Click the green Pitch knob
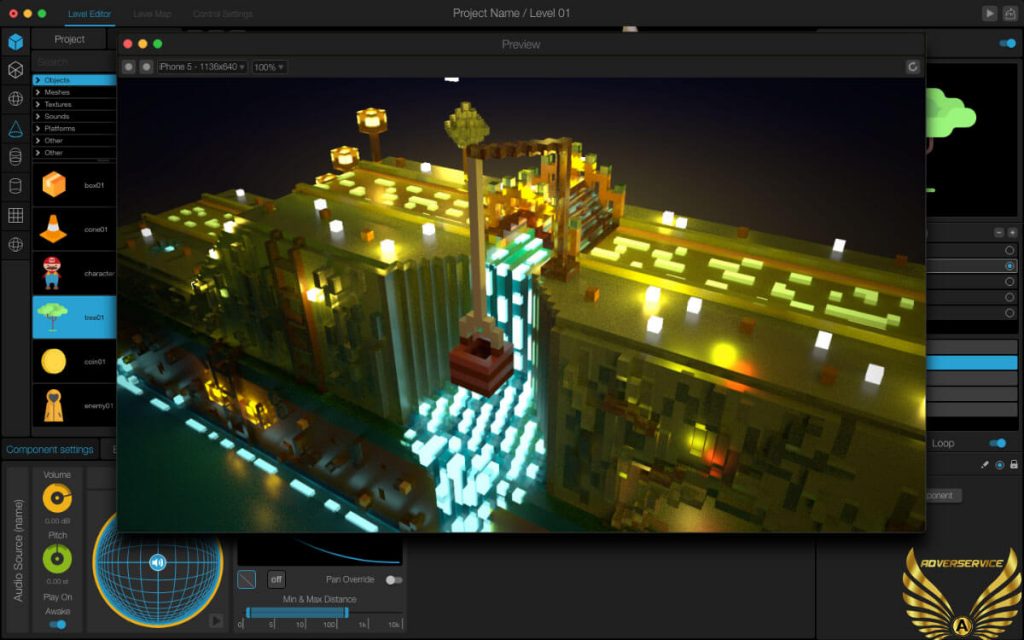Image resolution: width=1024 pixels, height=640 pixels. click(x=57, y=558)
